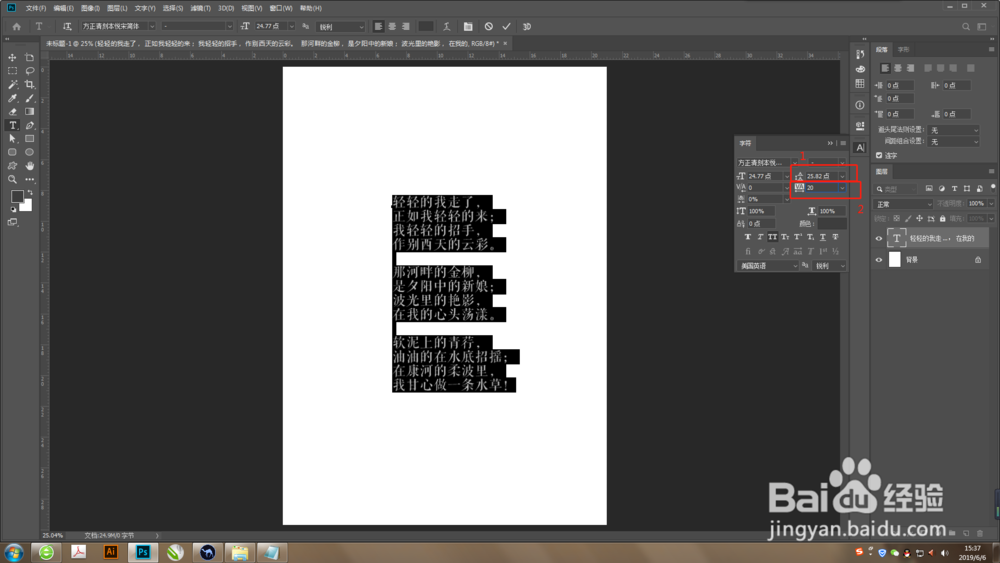The image size is (1000, 563).
Task: Select the Zoom tool
Action: coord(12,179)
